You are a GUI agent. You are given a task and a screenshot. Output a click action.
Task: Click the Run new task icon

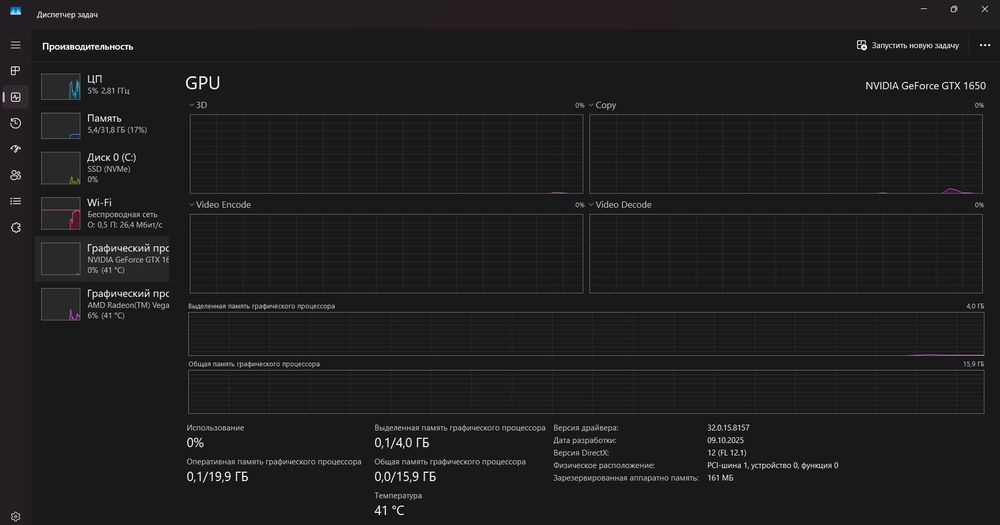(862, 45)
